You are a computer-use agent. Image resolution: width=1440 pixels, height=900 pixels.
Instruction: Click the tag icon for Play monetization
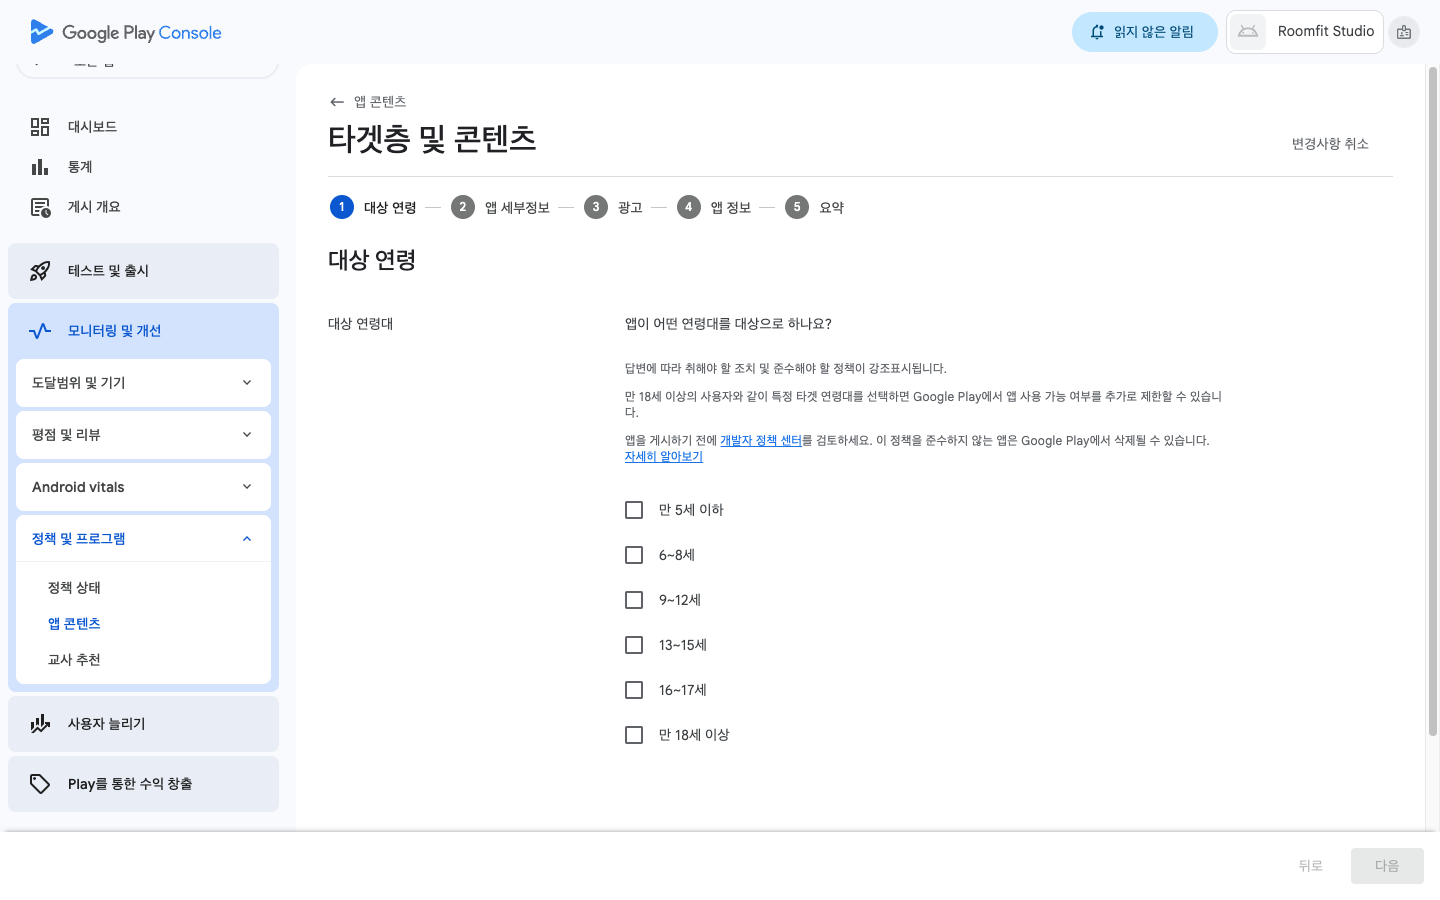[40, 784]
